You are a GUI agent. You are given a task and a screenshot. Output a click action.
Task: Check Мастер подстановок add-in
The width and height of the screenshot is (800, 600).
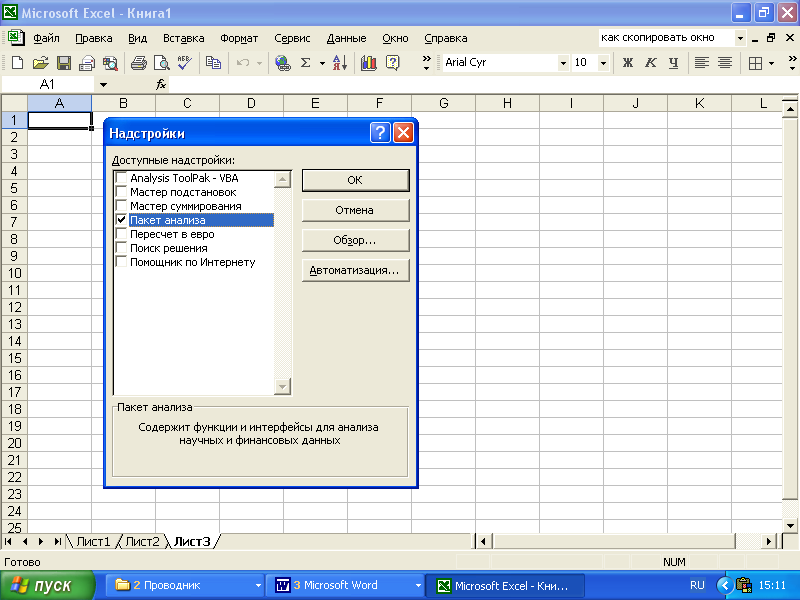[121, 192]
